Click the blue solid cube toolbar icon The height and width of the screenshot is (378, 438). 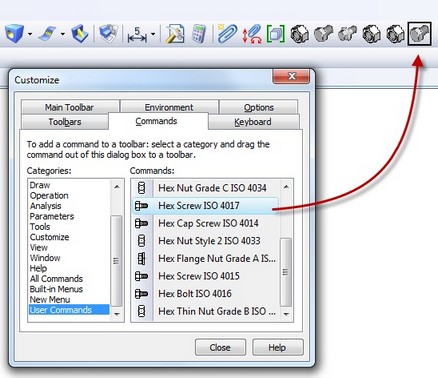14,34
